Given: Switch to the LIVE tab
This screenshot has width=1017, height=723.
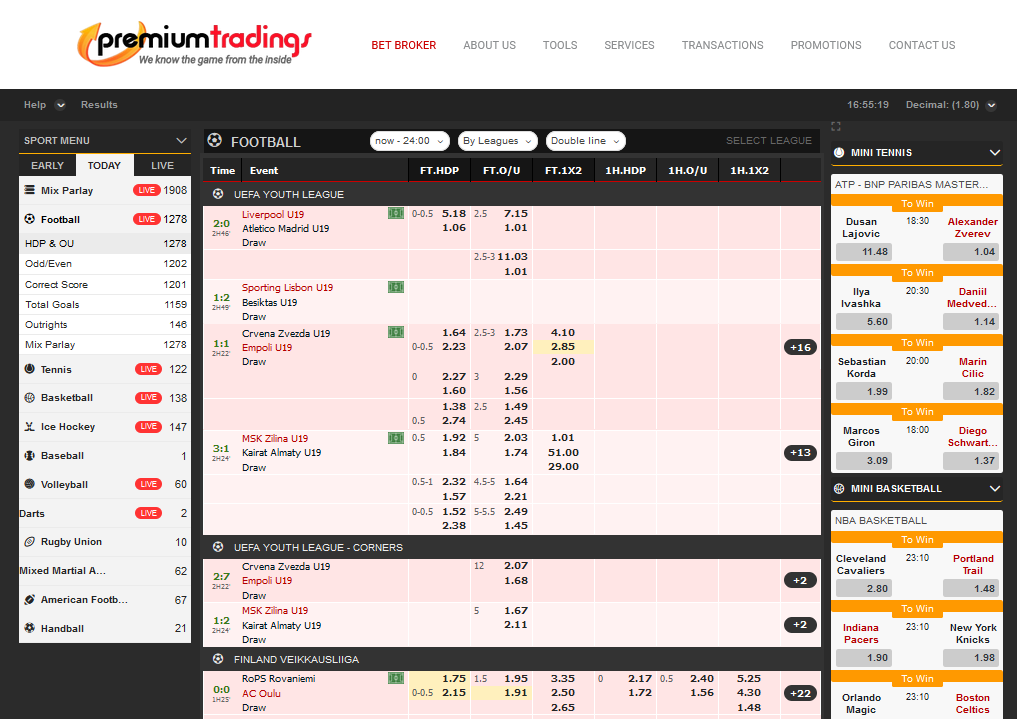Looking at the screenshot, I should tap(162, 166).
